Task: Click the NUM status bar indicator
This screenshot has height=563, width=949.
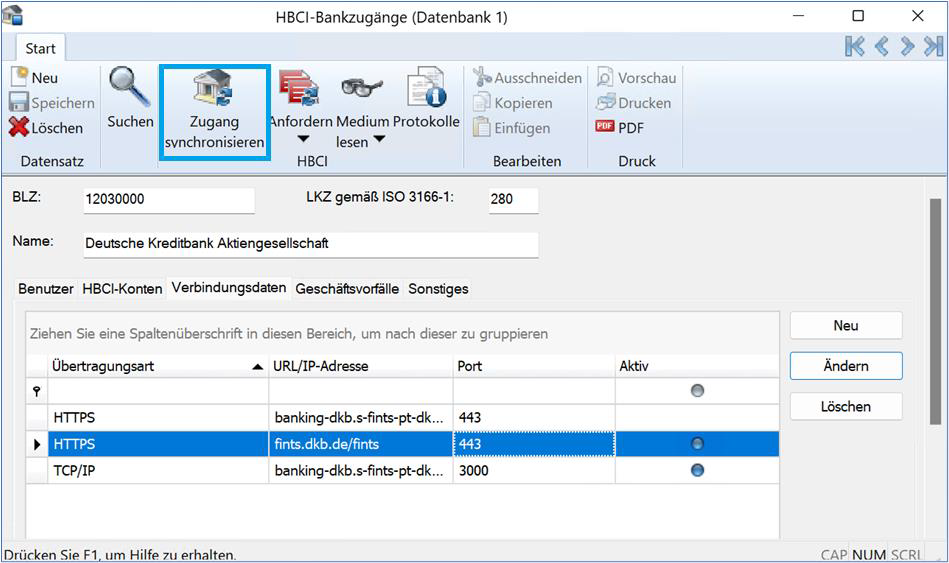Action: [869, 555]
